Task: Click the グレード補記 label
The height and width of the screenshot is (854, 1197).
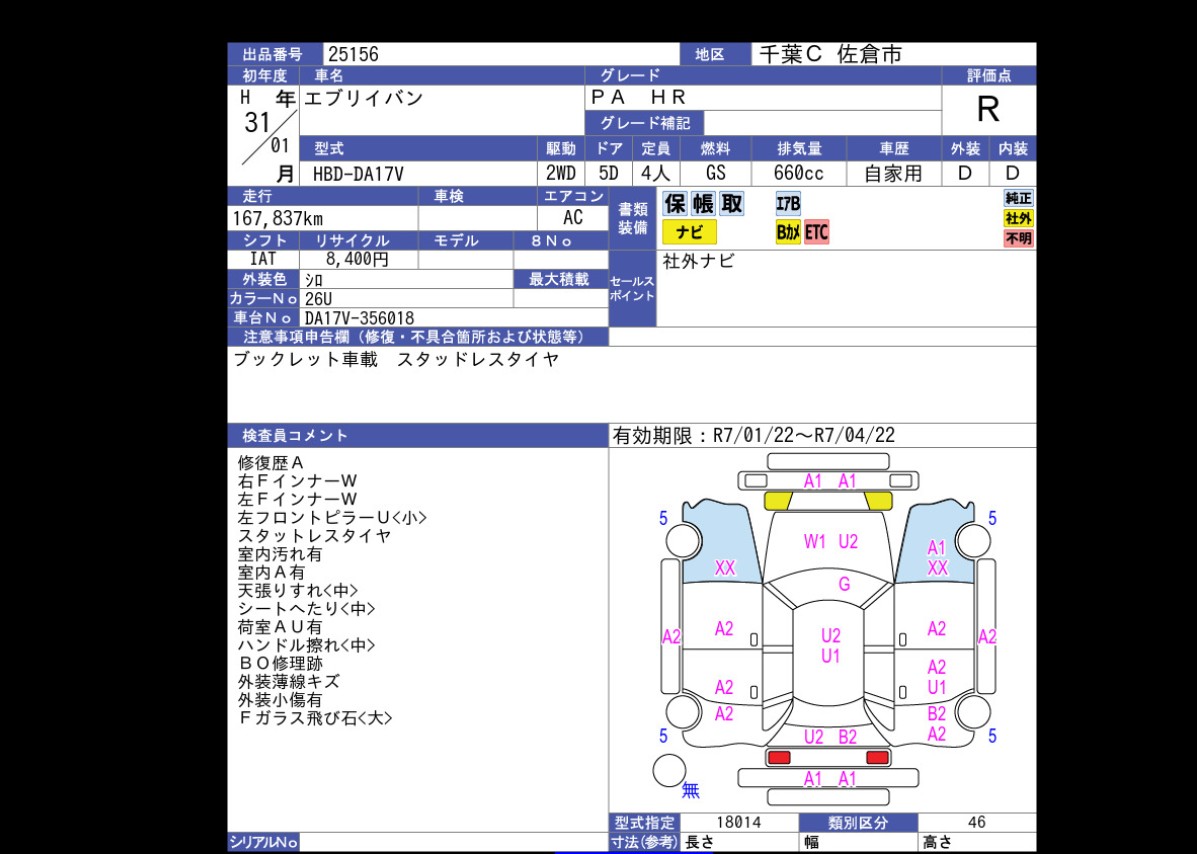Action: tap(645, 123)
